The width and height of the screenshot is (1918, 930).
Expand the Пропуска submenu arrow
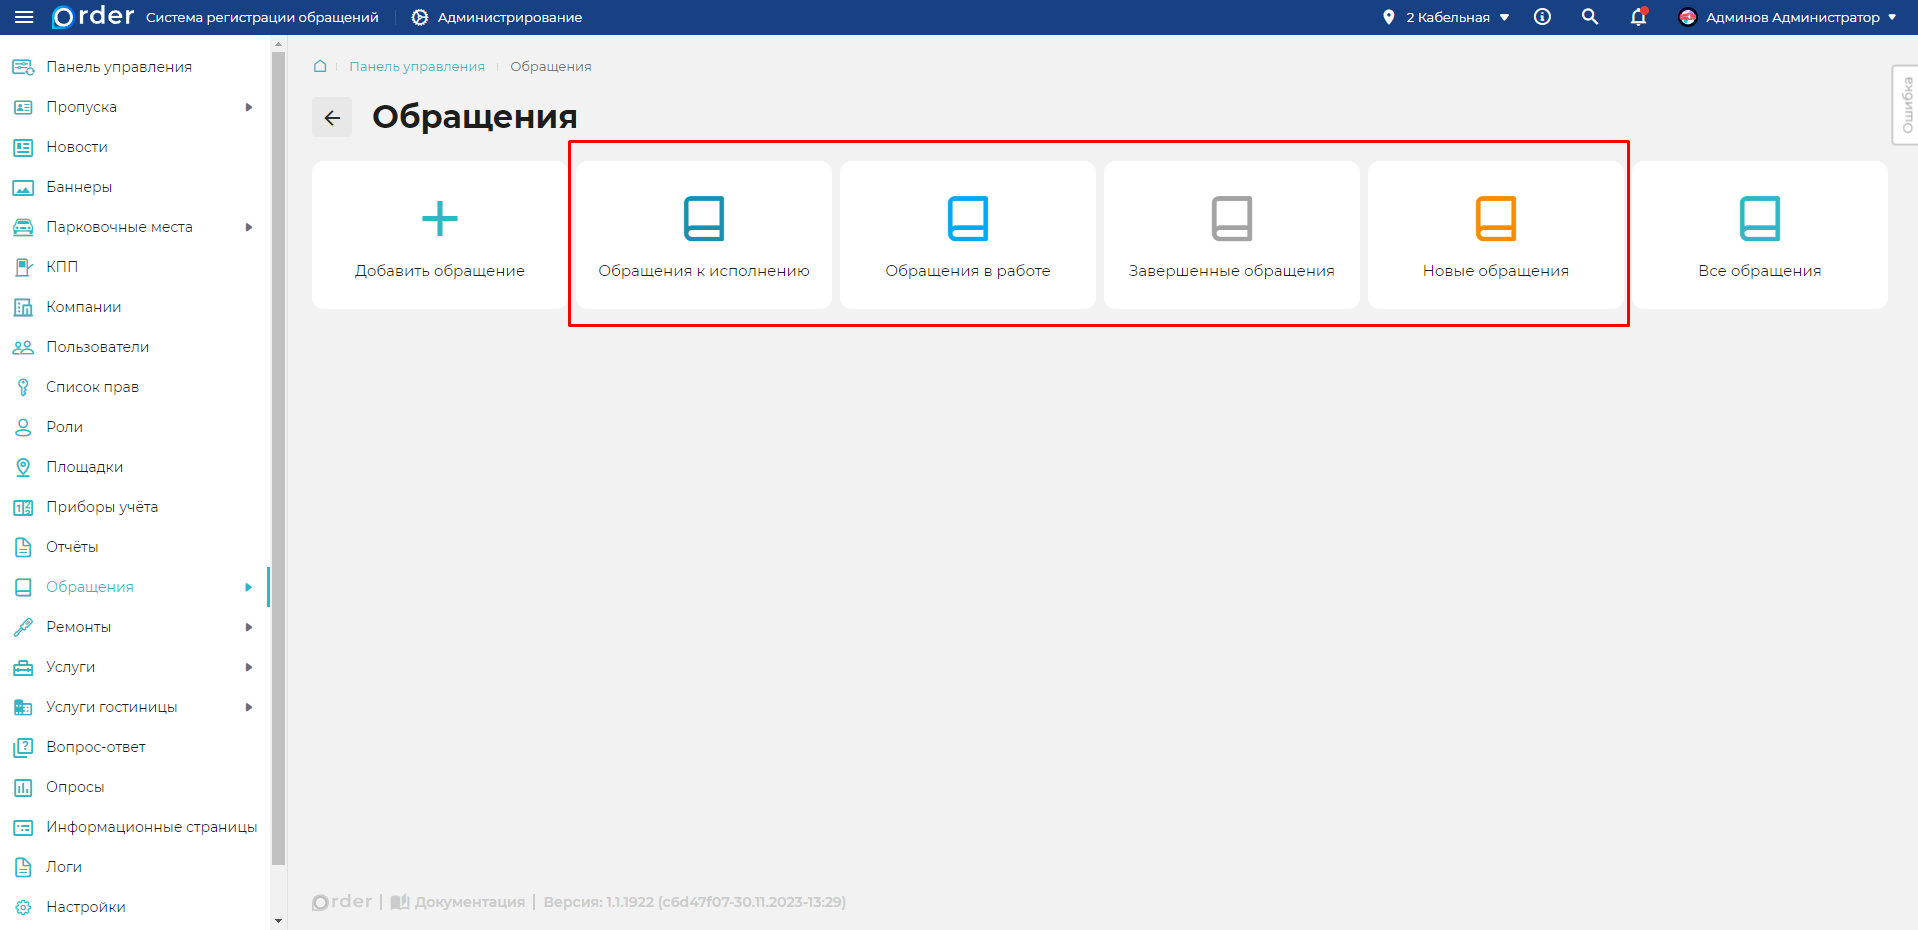pyautogui.click(x=249, y=107)
